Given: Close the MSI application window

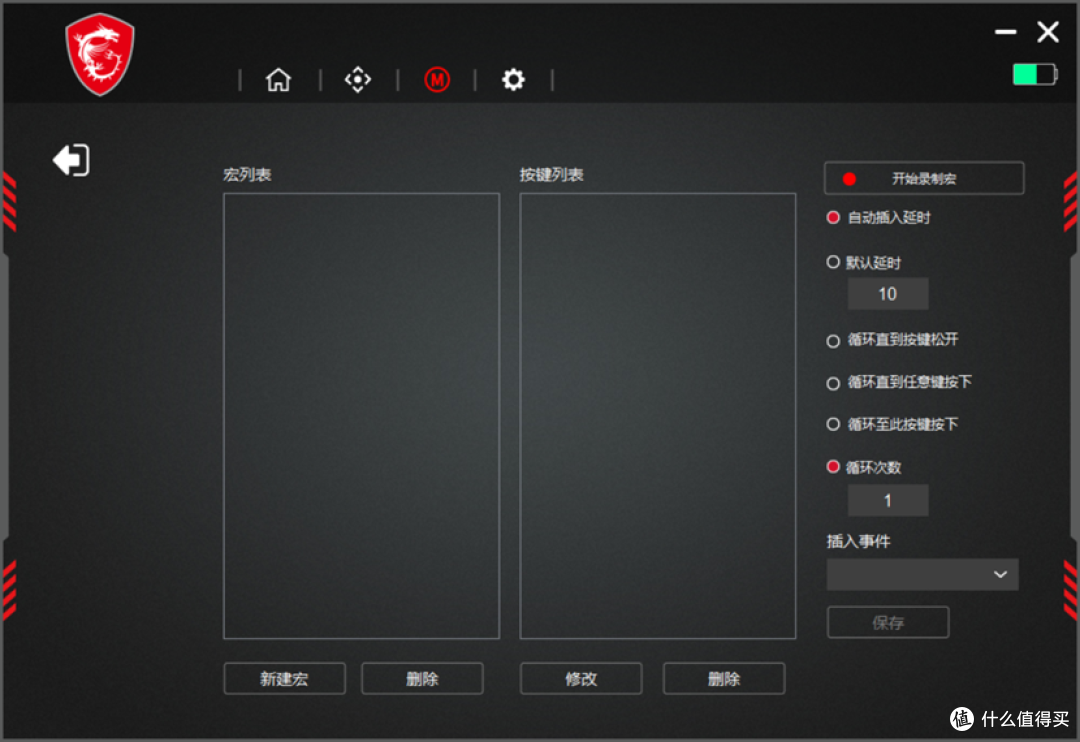Looking at the screenshot, I should pos(1048,32).
